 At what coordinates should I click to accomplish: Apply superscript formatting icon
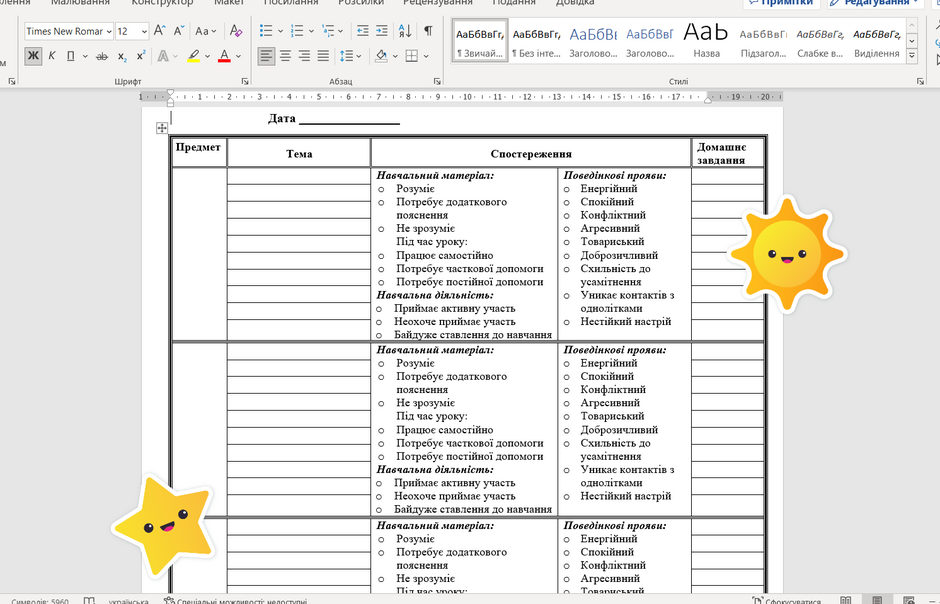point(141,56)
